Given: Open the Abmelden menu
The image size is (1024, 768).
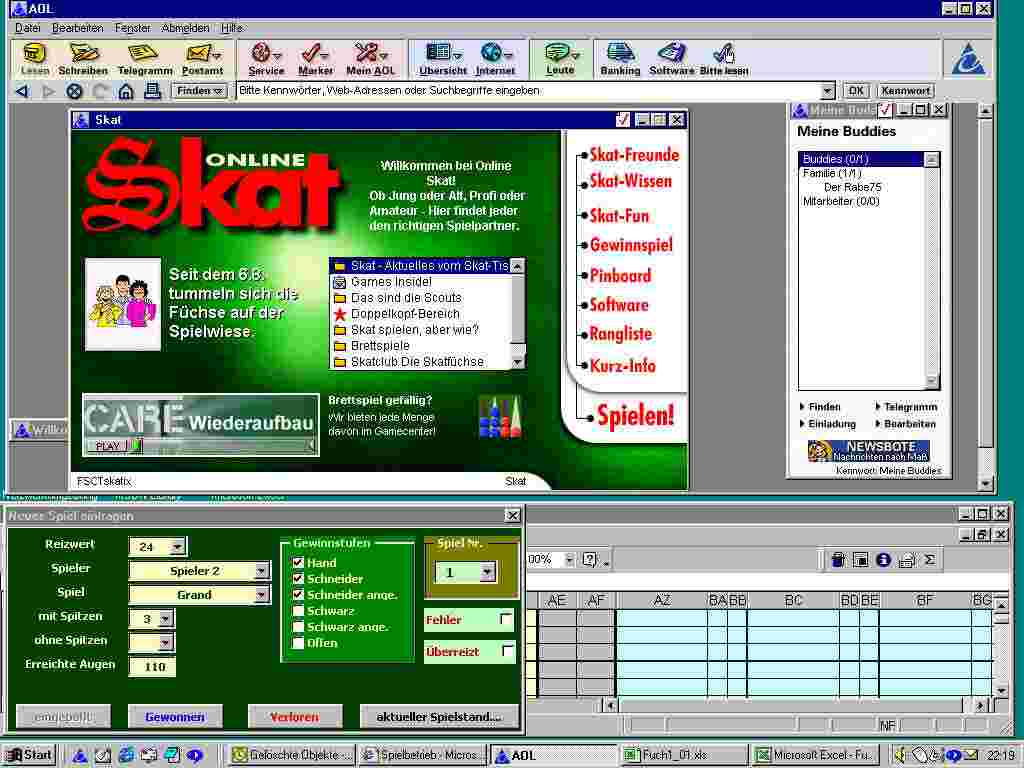Looking at the screenshot, I should pos(185,28).
